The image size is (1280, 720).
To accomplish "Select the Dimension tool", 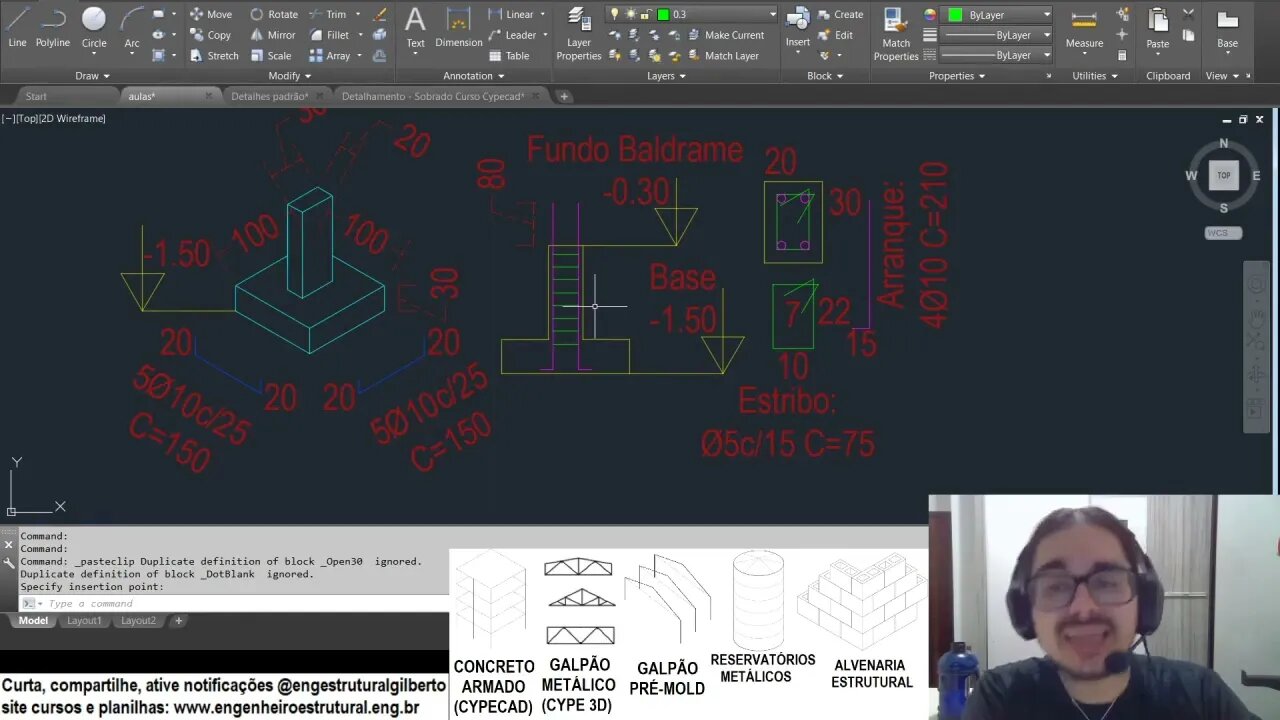I will 459,27.
